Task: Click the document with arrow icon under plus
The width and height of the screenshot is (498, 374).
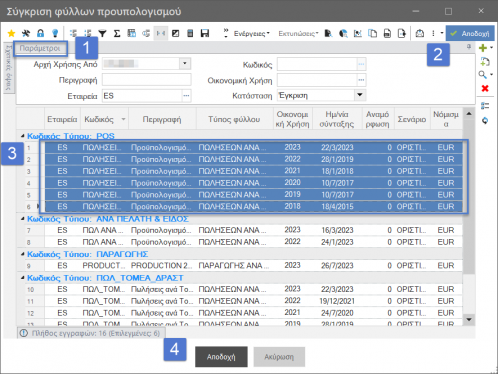Action: click(485, 61)
